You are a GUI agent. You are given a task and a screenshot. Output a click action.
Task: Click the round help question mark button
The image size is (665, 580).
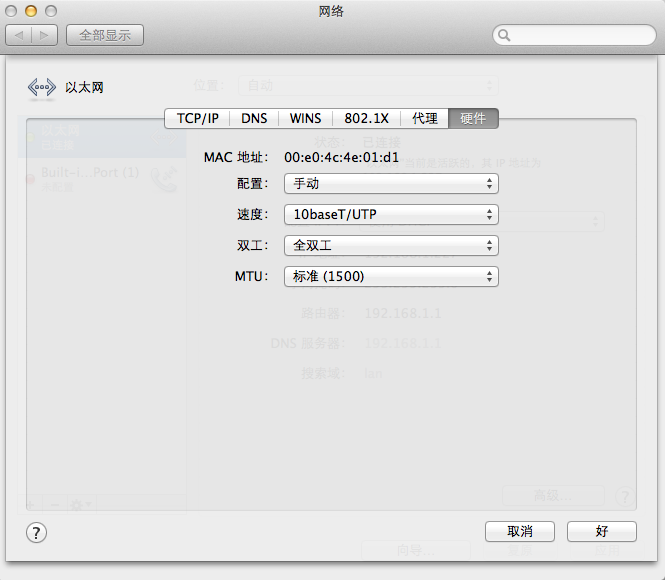[36, 533]
